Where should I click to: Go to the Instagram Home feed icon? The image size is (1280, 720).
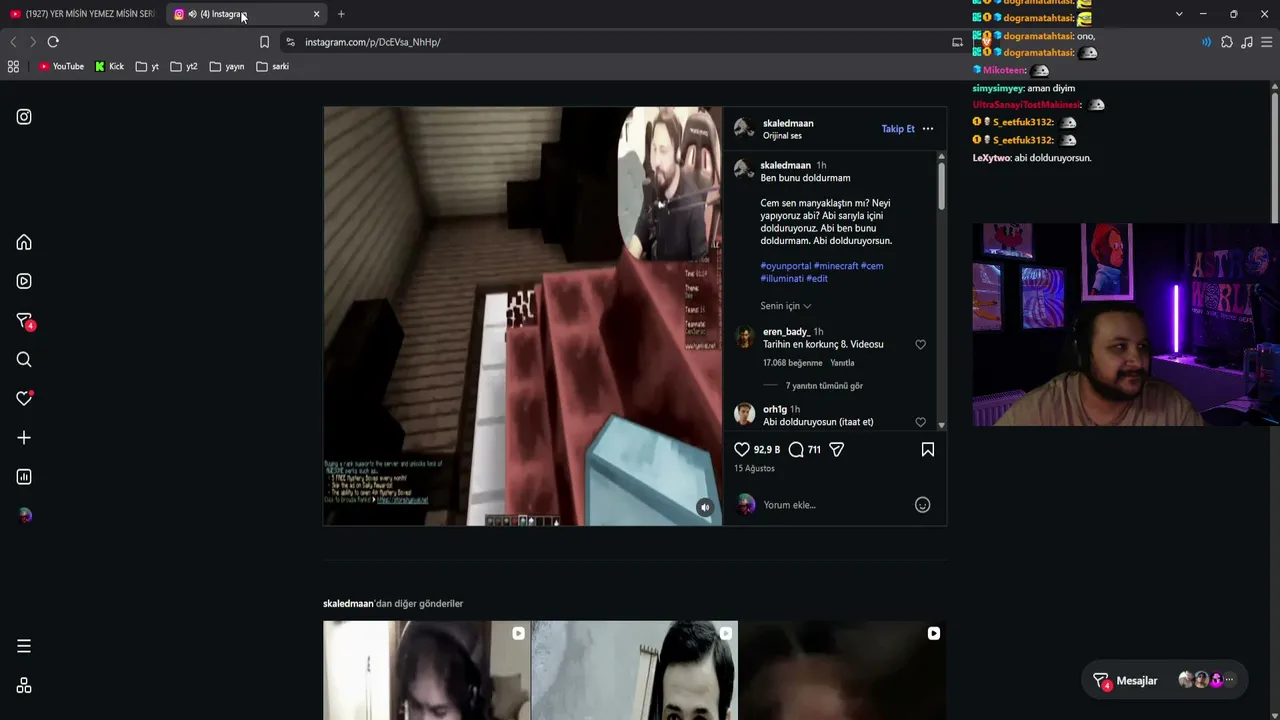(x=24, y=242)
